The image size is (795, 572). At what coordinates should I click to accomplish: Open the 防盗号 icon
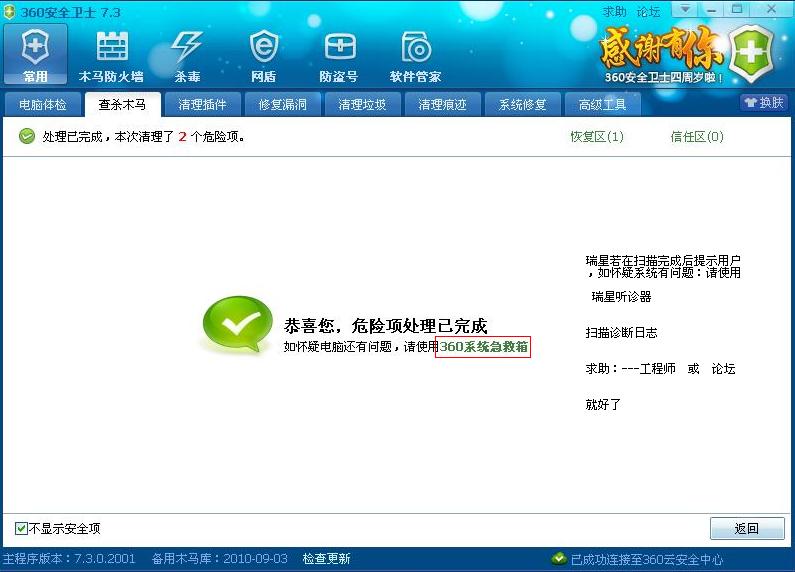tap(339, 56)
